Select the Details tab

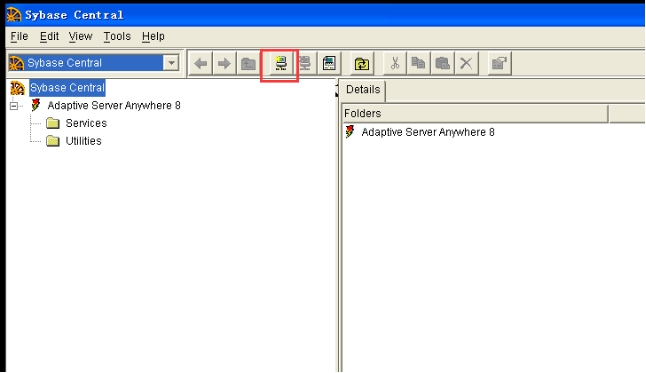click(x=363, y=89)
